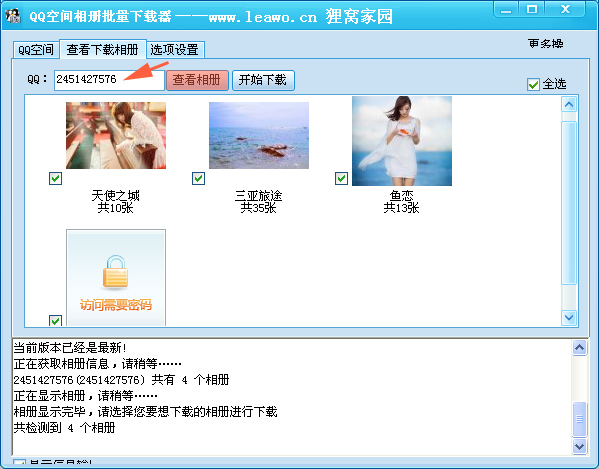Click the log panel scrollbar thumb
Viewport: 599px width, 469px height.
click(x=580, y=419)
